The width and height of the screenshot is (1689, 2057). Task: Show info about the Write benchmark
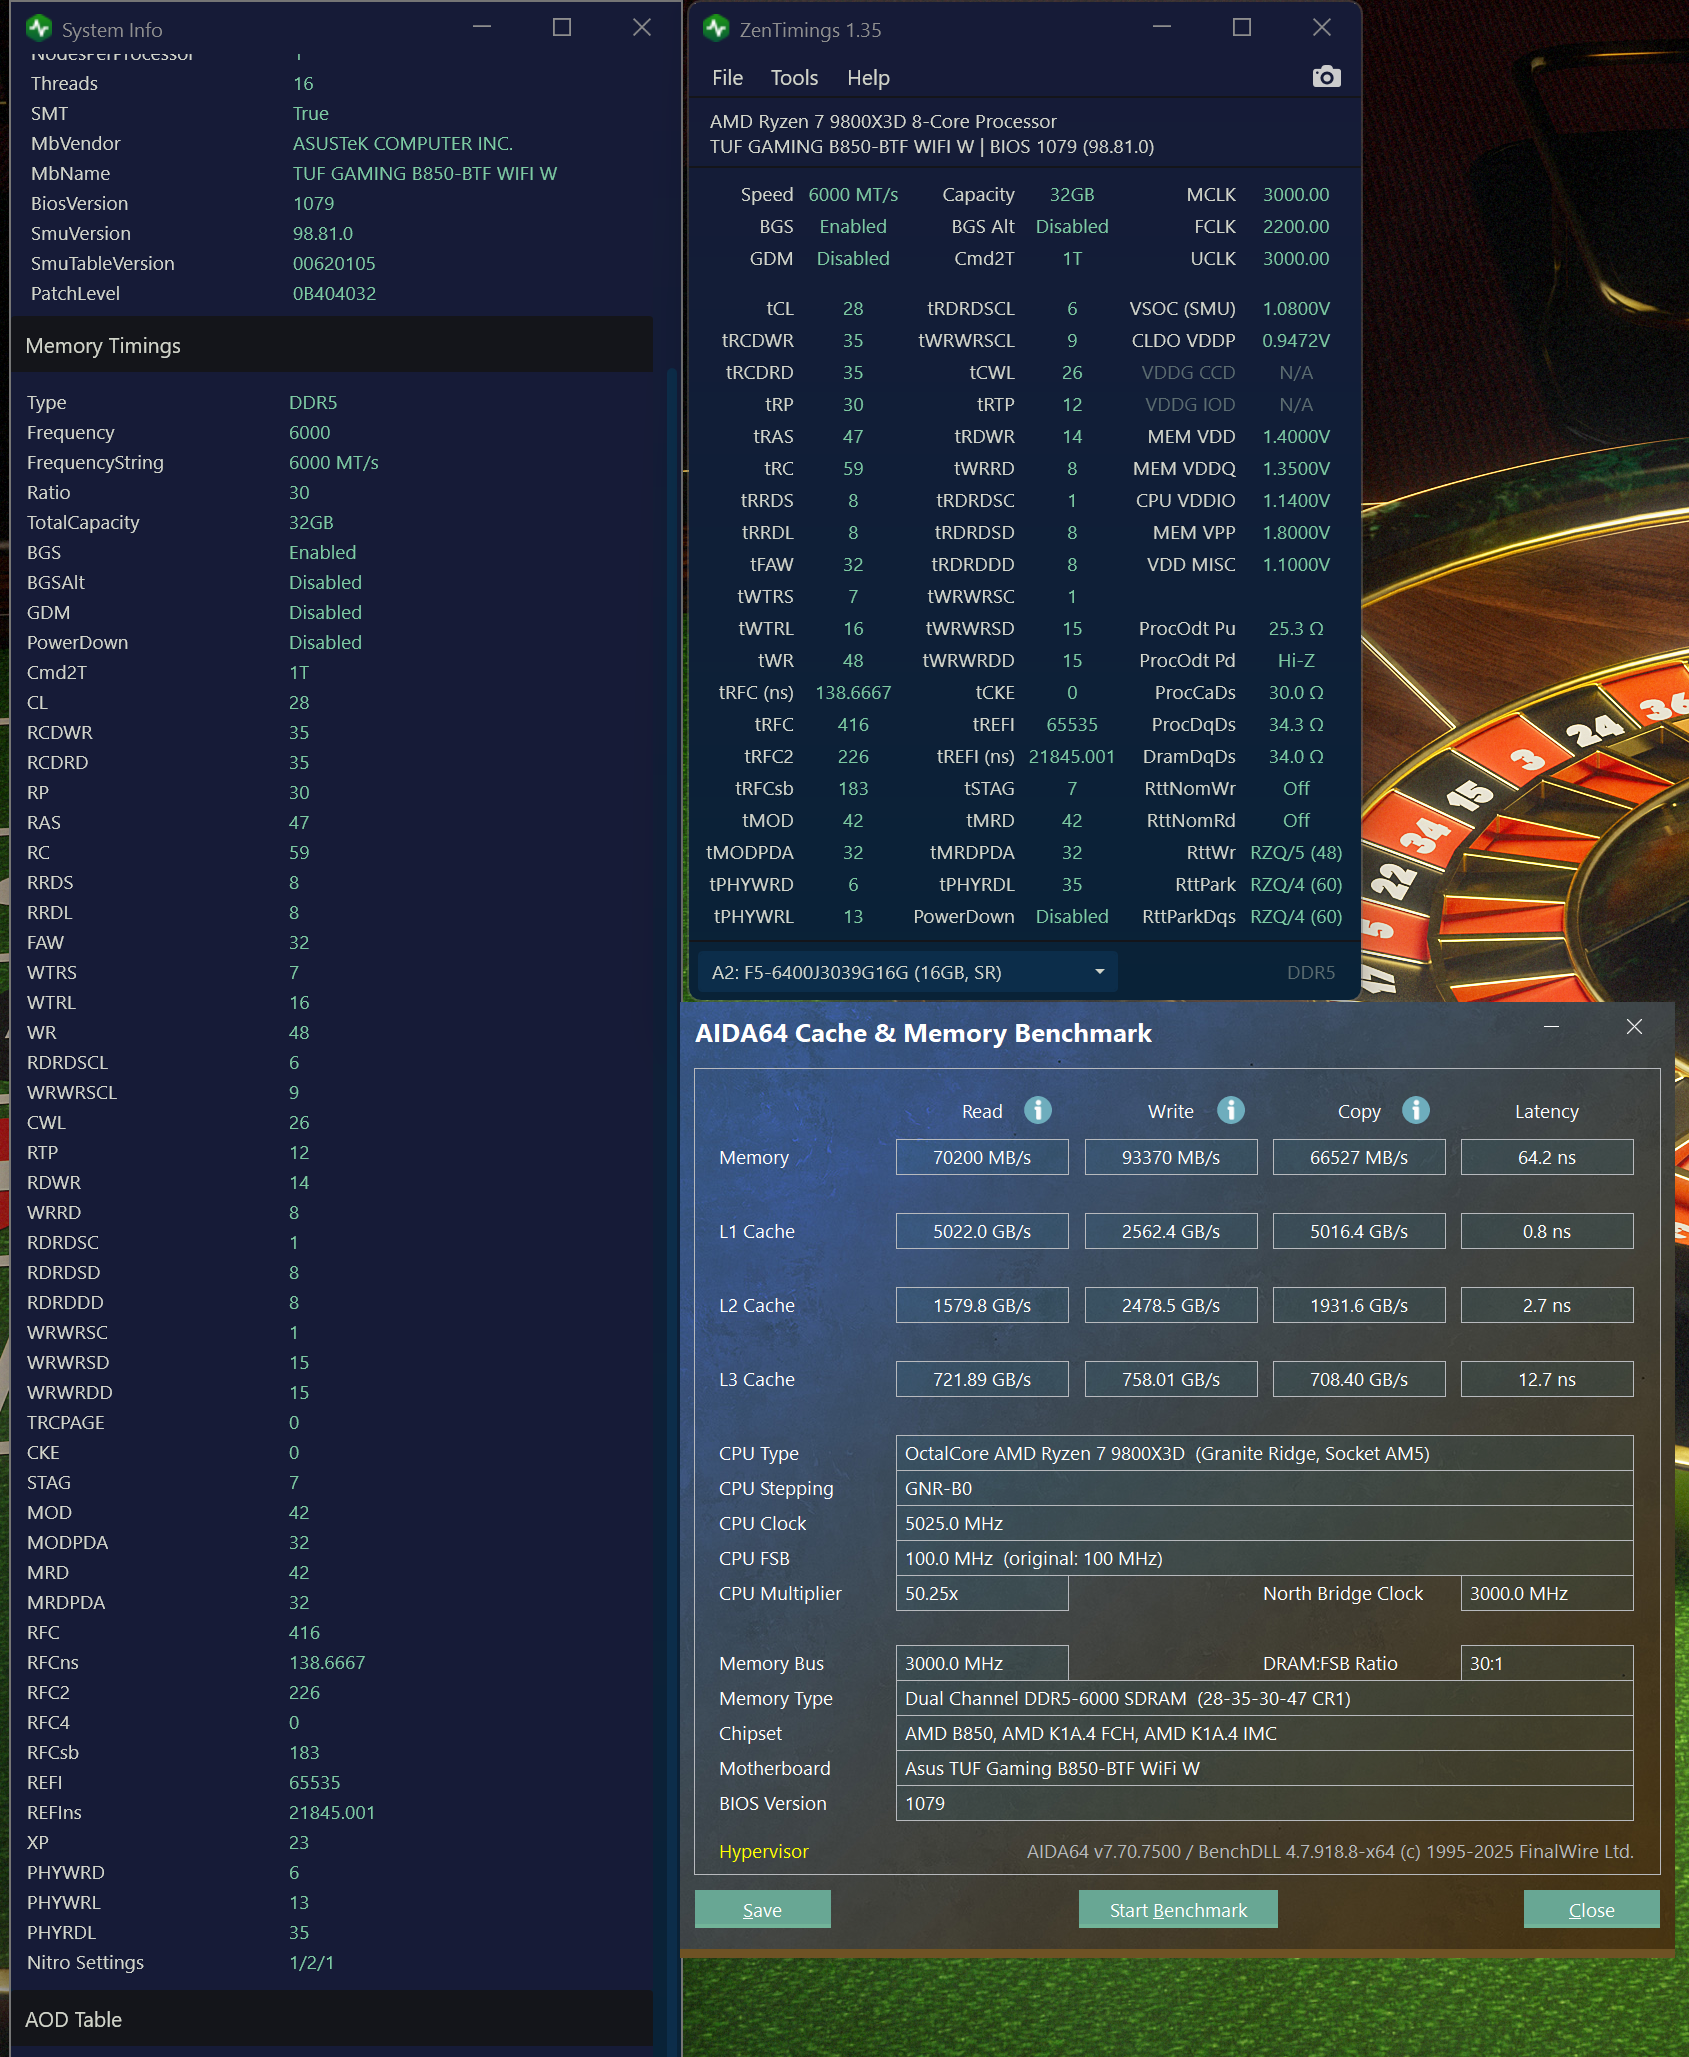click(1231, 1110)
